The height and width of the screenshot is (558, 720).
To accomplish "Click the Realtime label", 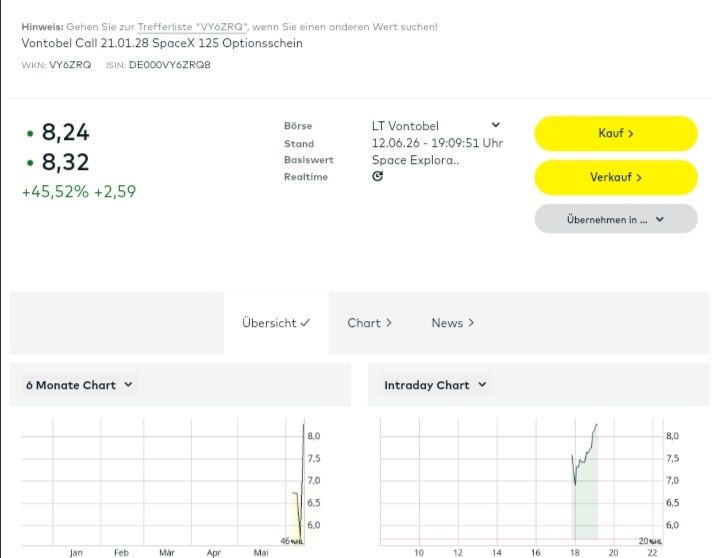I will click(306, 177).
